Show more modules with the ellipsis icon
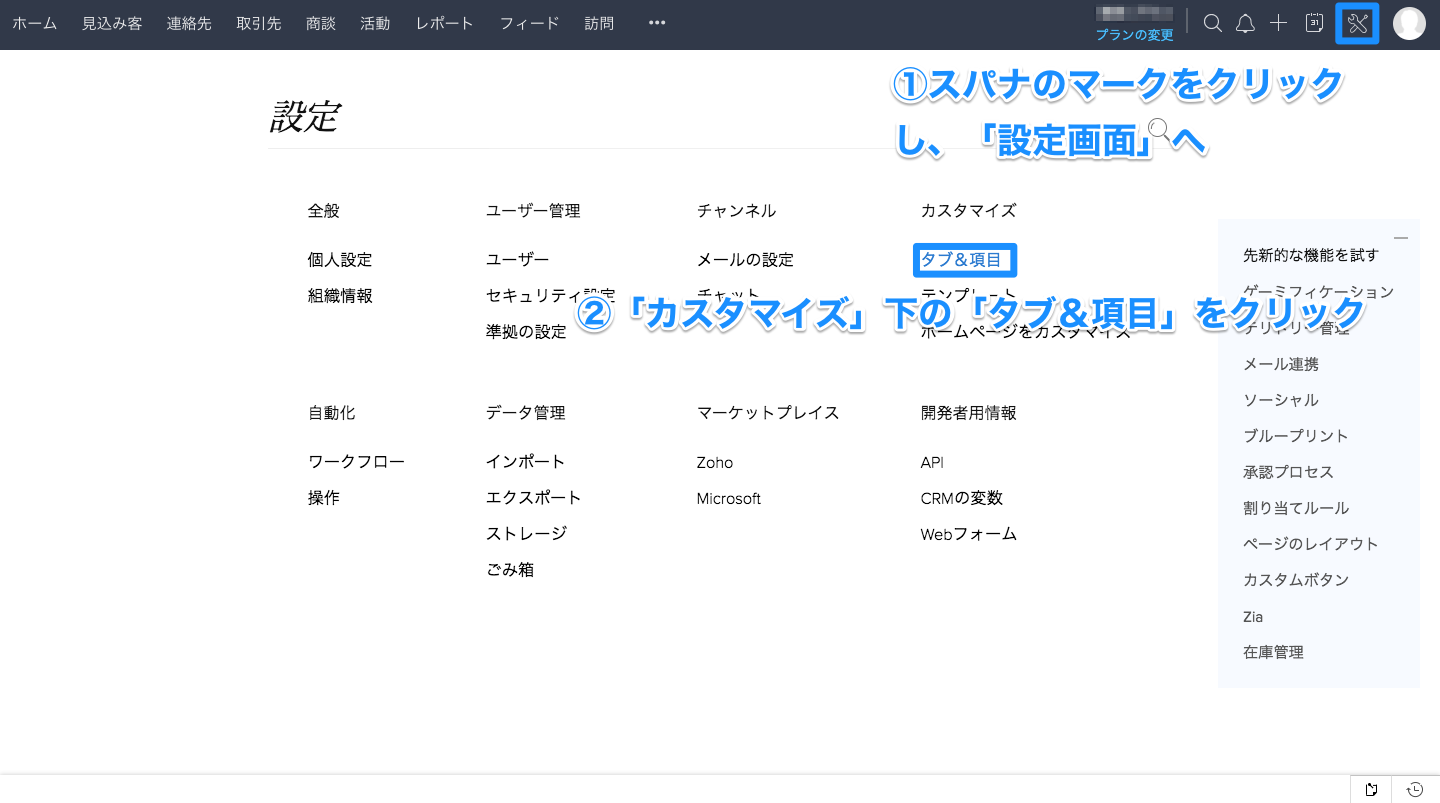The image size is (1440, 803). pyautogui.click(x=657, y=23)
